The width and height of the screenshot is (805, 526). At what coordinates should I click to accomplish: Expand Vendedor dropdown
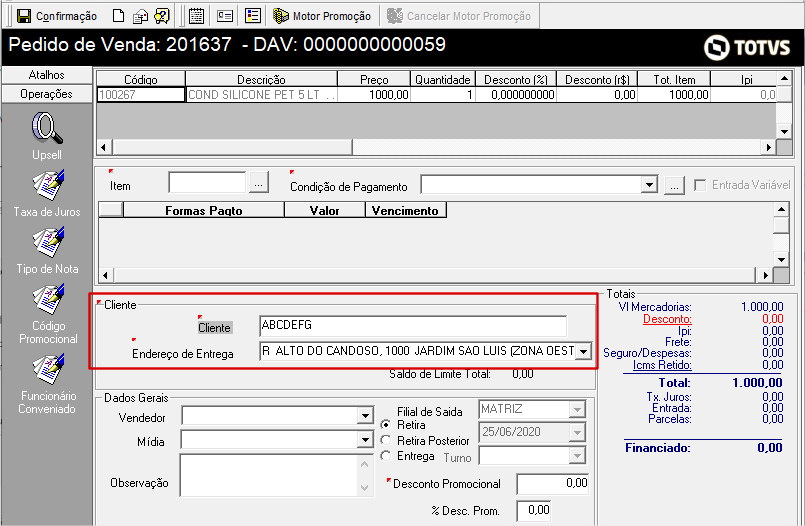(365, 416)
